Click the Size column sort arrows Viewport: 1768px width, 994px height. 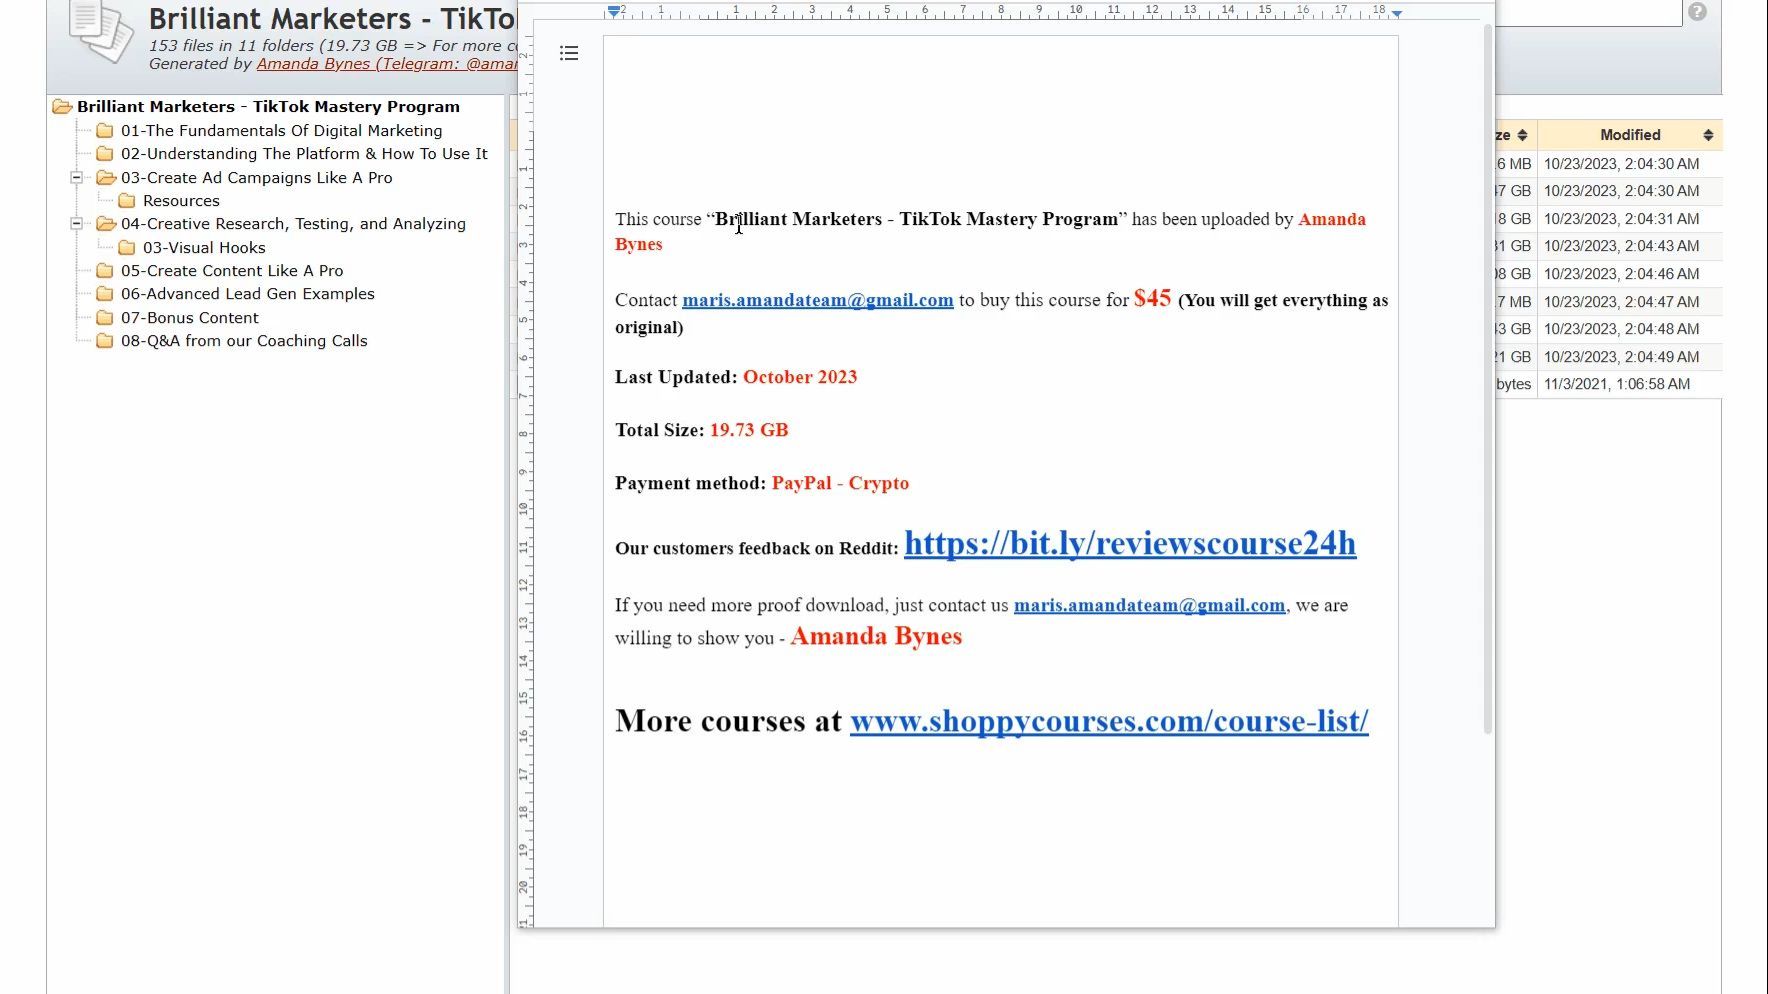pyautogui.click(x=1522, y=135)
